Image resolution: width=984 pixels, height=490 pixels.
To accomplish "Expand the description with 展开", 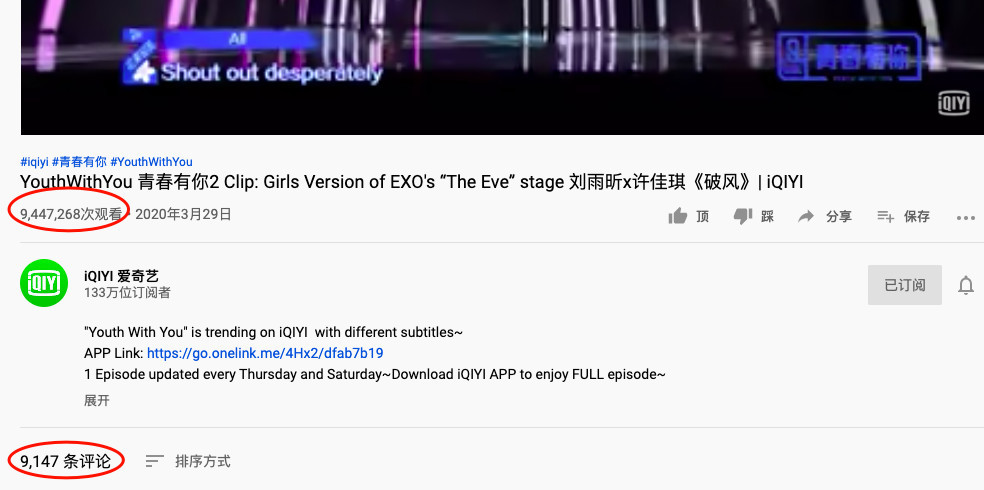I will click(97, 400).
